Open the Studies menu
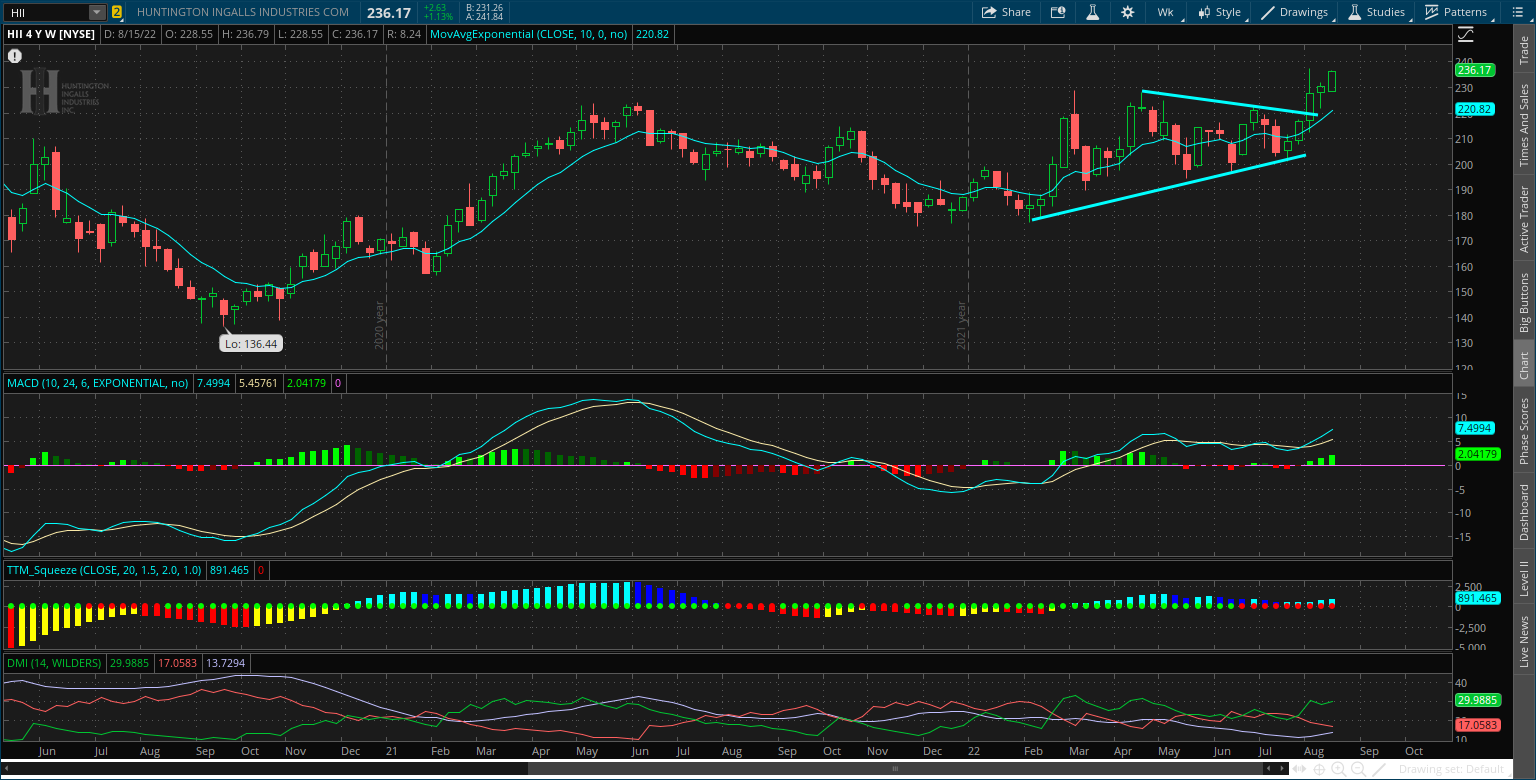1536x780 pixels. pyautogui.click(x=1377, y=12)
